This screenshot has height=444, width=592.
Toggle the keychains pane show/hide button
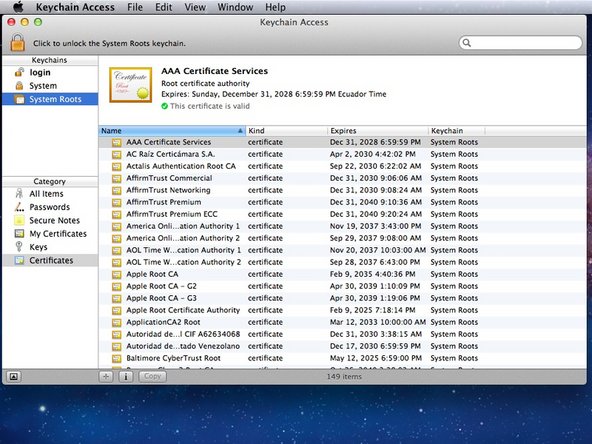point(14,376)
